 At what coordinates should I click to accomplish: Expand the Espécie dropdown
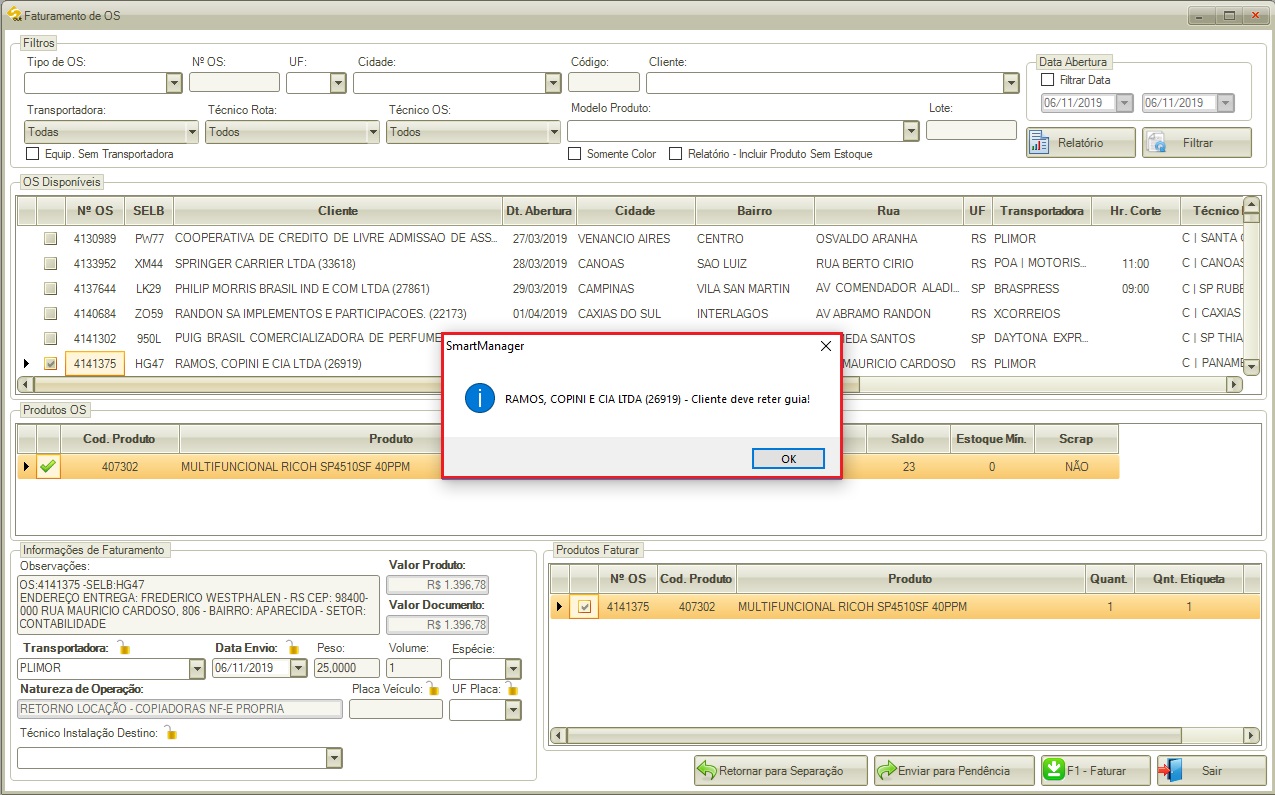pos(513,669)
